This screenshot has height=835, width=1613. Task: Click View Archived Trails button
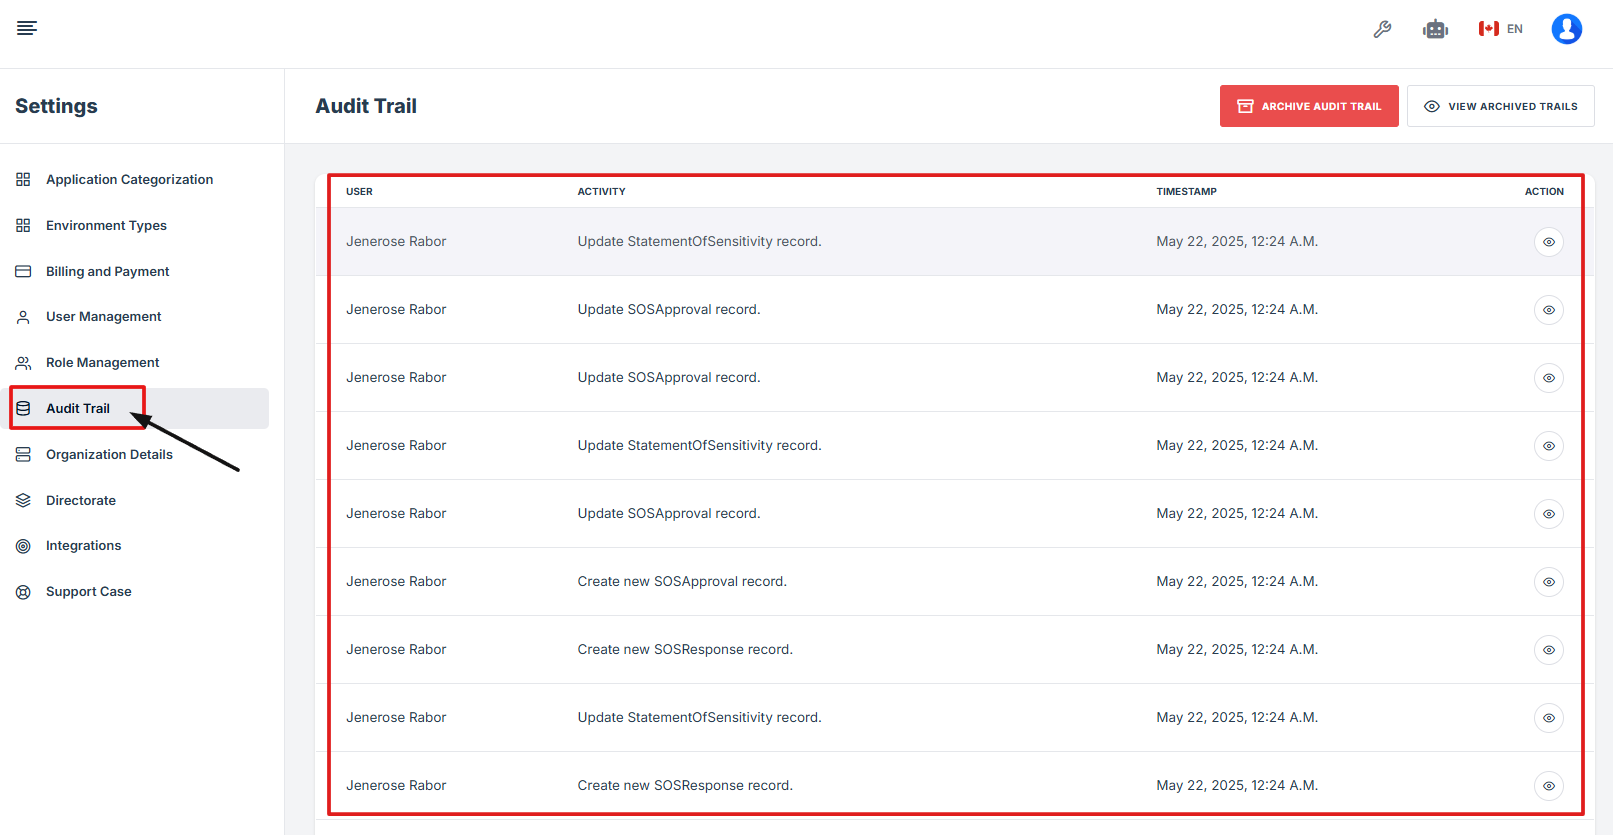1500,106
